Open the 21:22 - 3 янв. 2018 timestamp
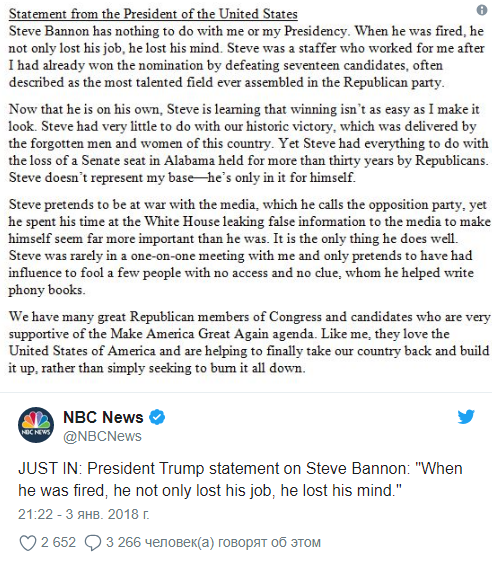This screenshot has width=492, height=561. (x=83, y=514)
